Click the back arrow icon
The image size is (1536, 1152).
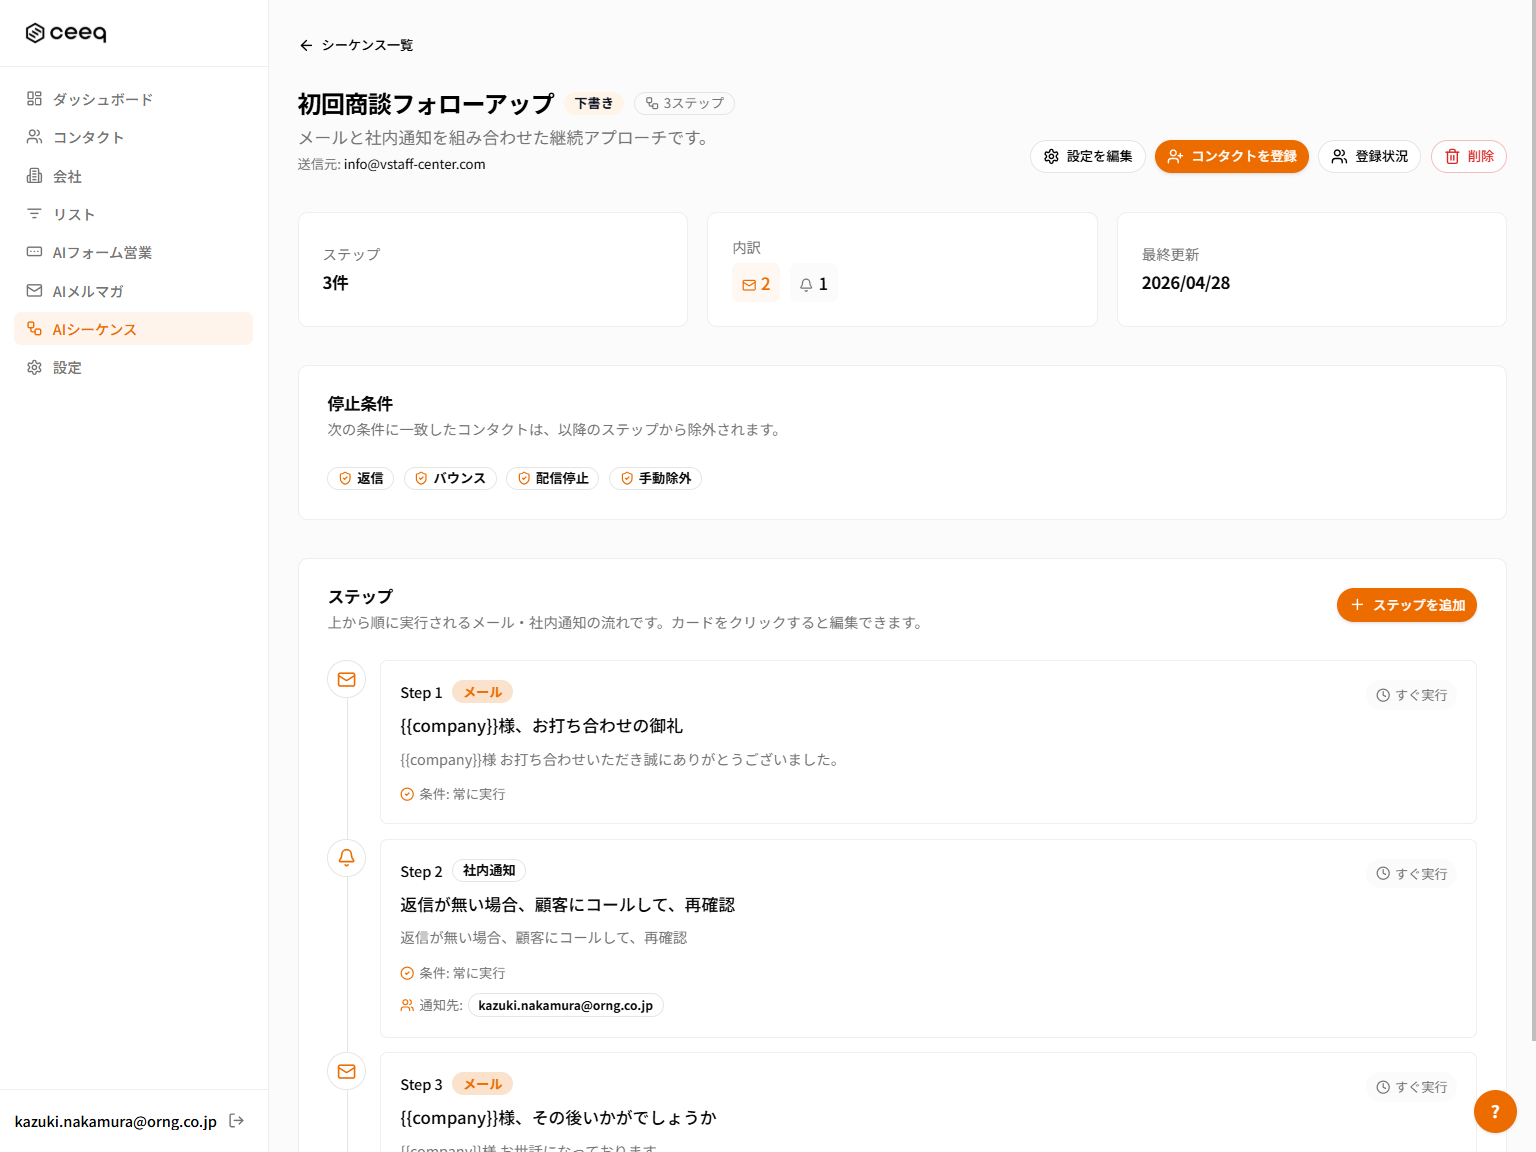306,45
